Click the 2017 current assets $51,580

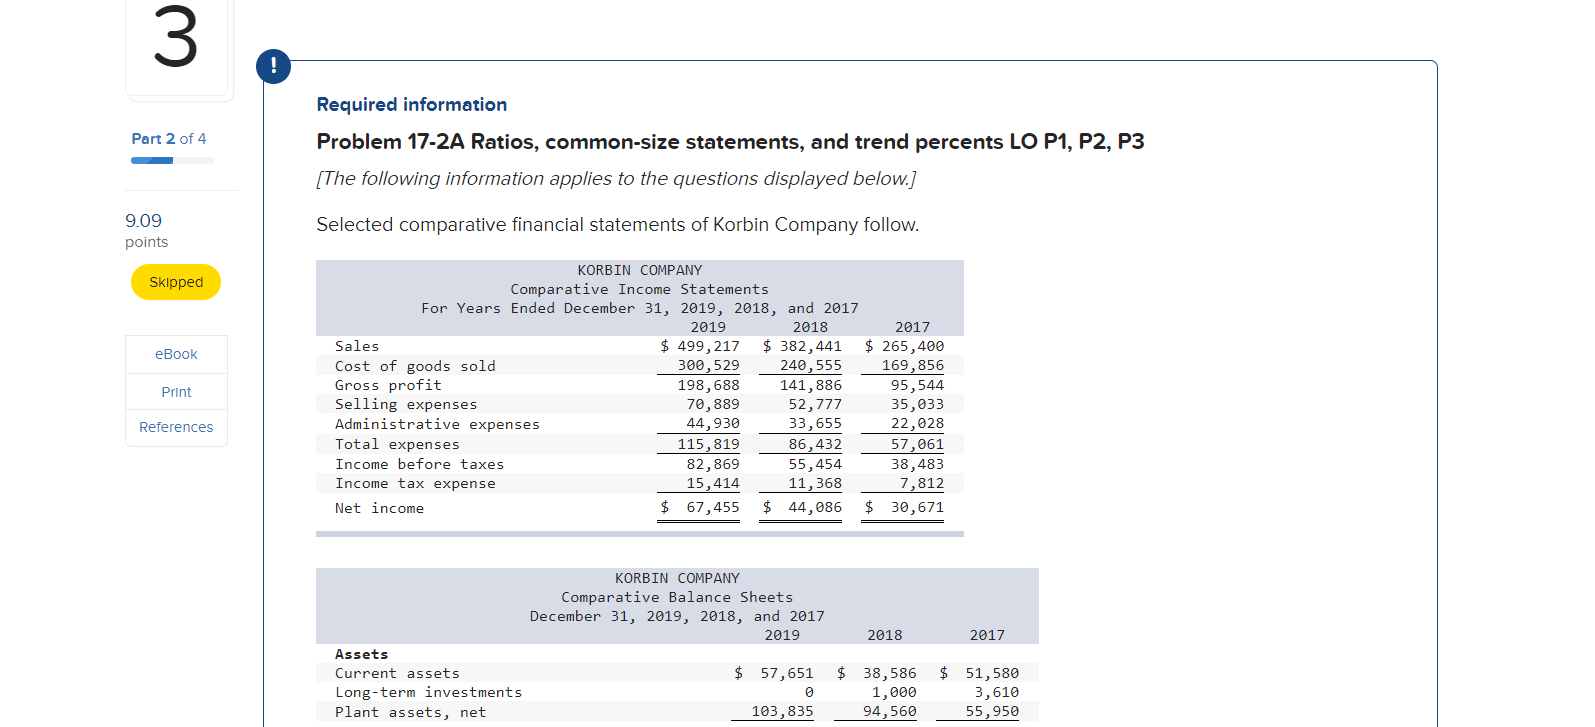click(x=980, y=673)
